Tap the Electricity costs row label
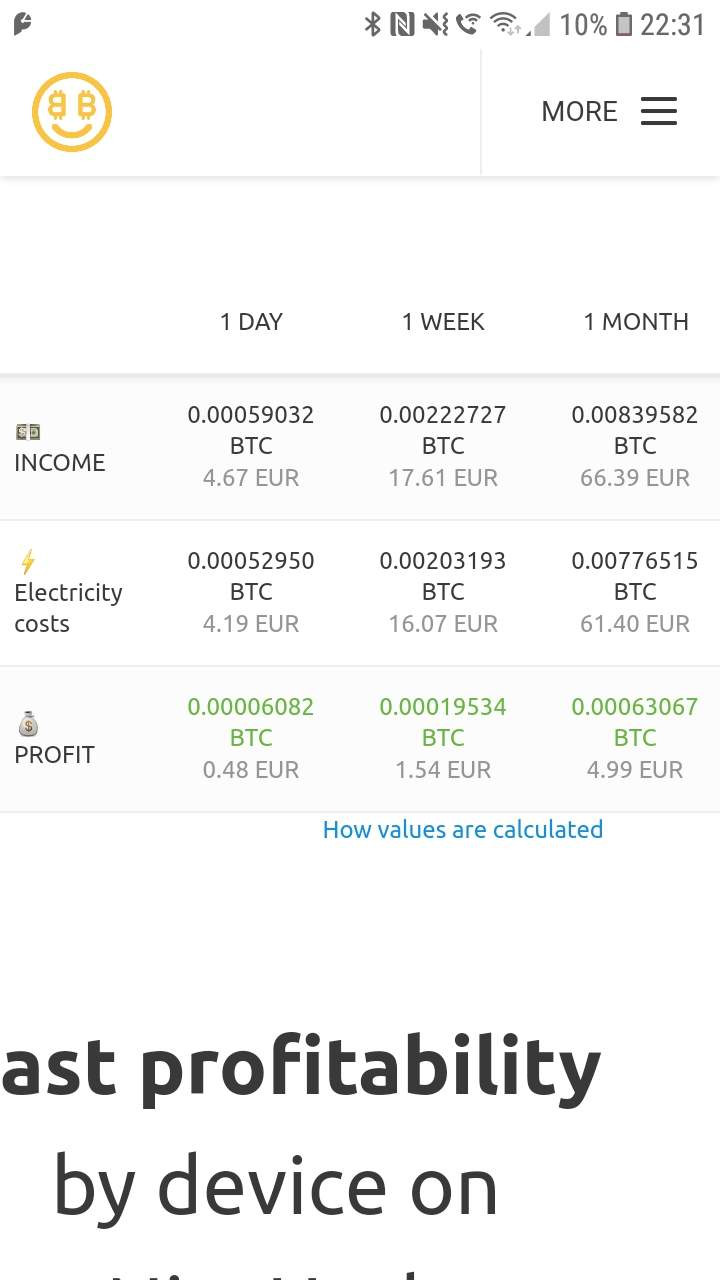The width and height of the screenshot is (720, 1280). coord(68,608)
